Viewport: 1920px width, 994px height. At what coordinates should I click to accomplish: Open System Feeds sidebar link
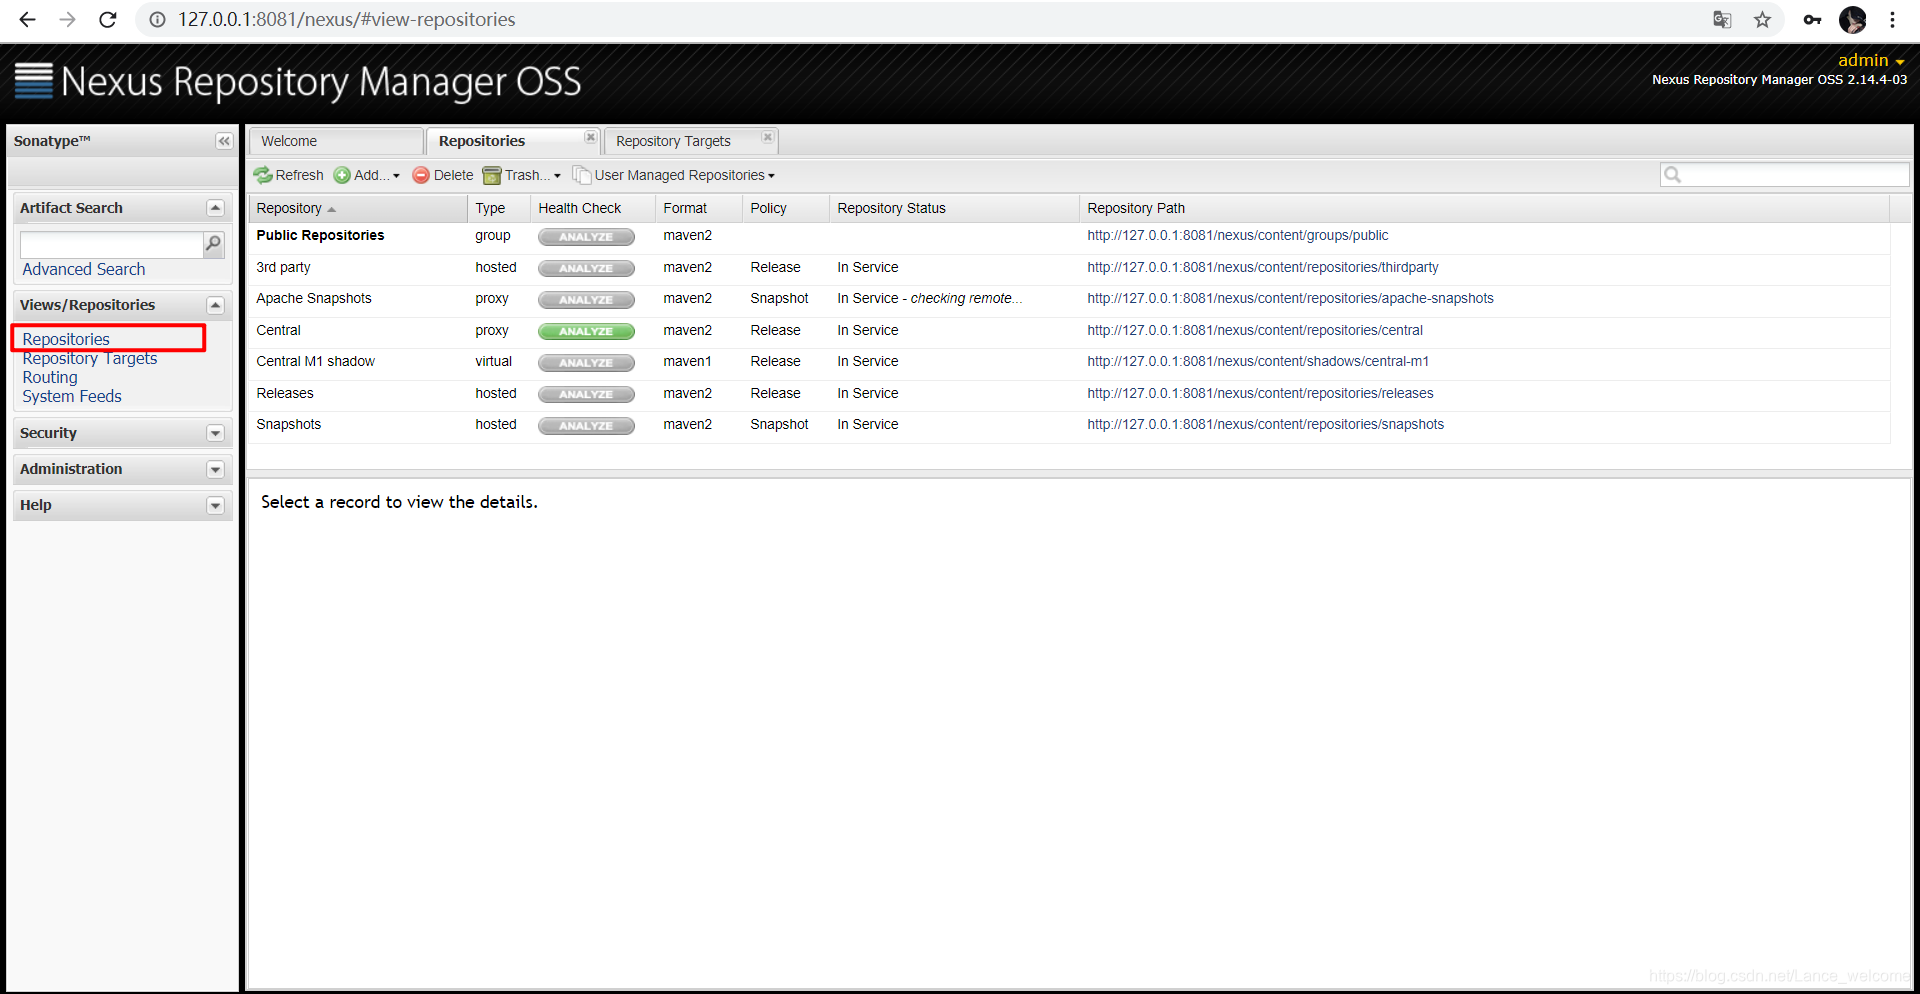pyautogui.click(x=72, y=397)
